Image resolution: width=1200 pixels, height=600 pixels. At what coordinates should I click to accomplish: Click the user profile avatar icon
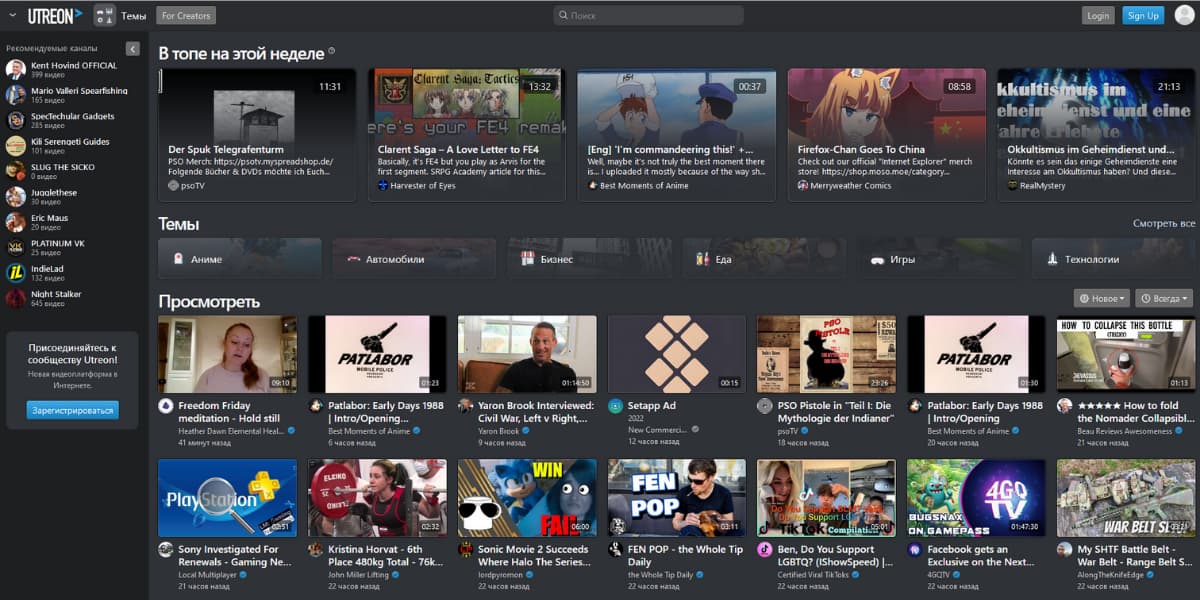[x=1184, y=15]
